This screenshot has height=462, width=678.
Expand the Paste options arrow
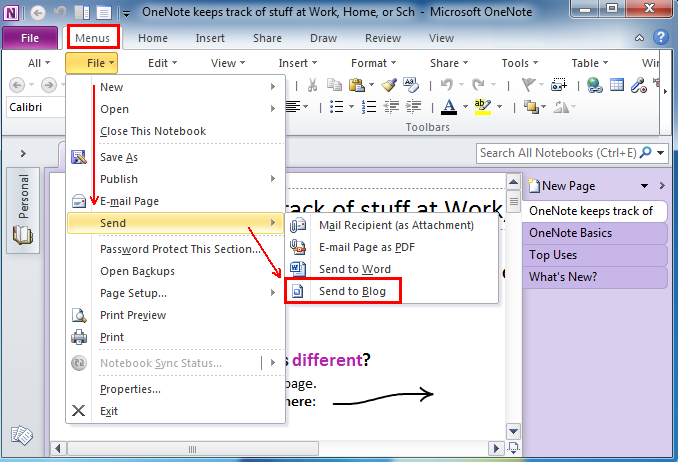(371, 85)
